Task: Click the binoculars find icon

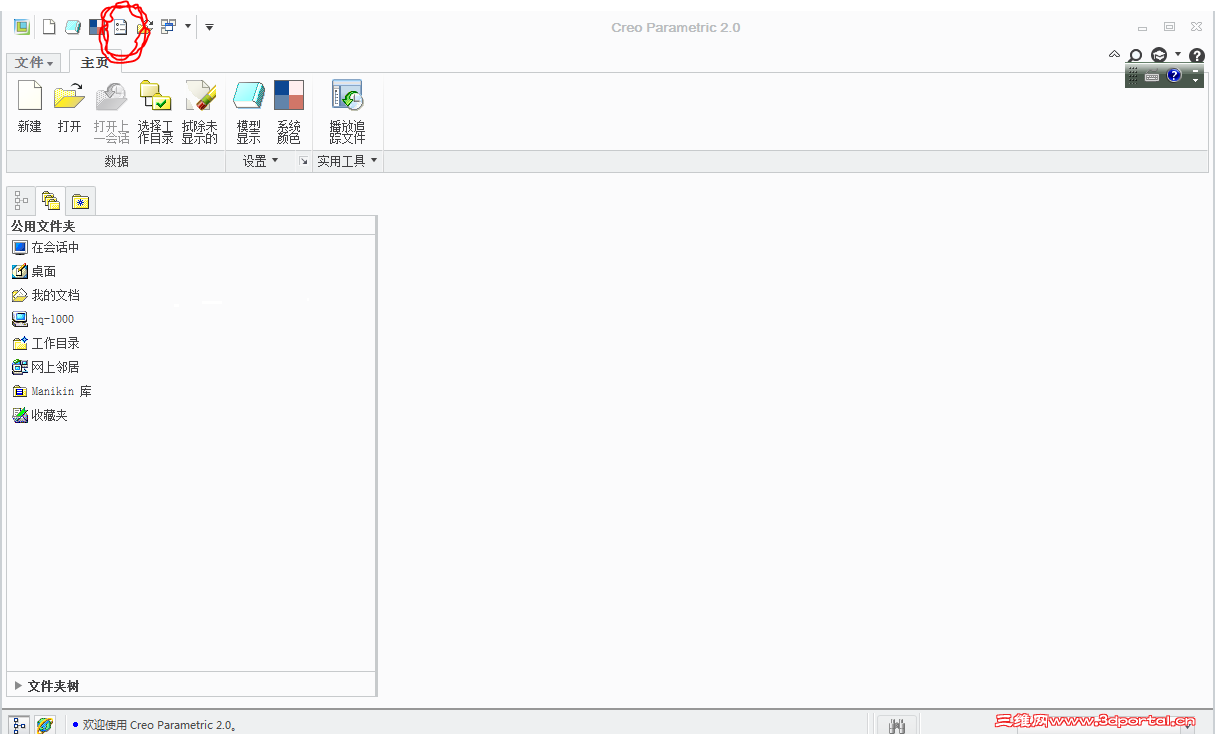Action: (897, 725)
